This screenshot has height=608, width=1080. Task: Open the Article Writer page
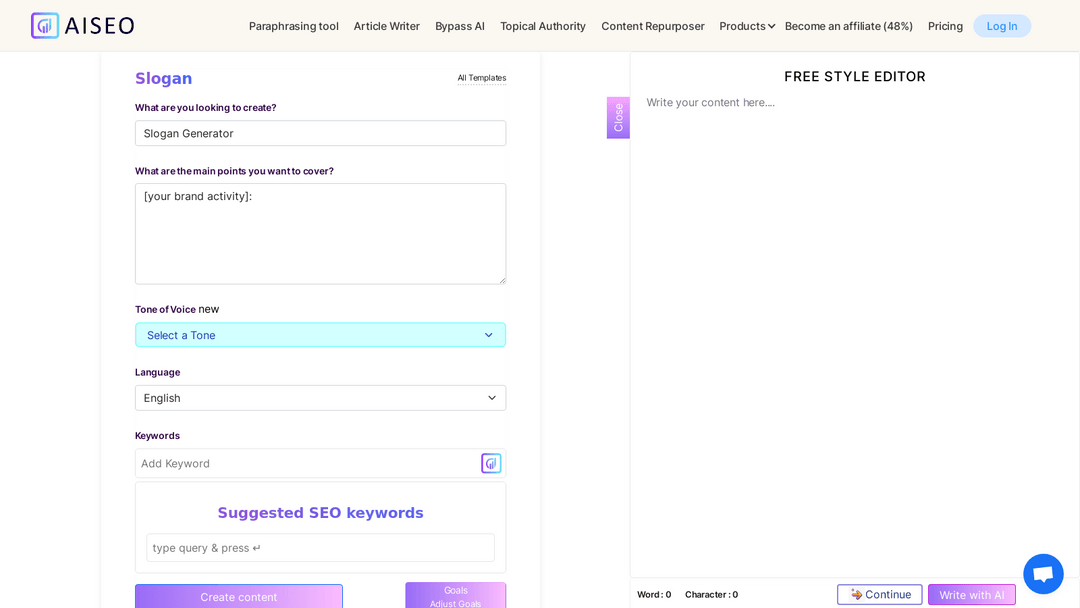pyautogui.click(x=386, y=26)
